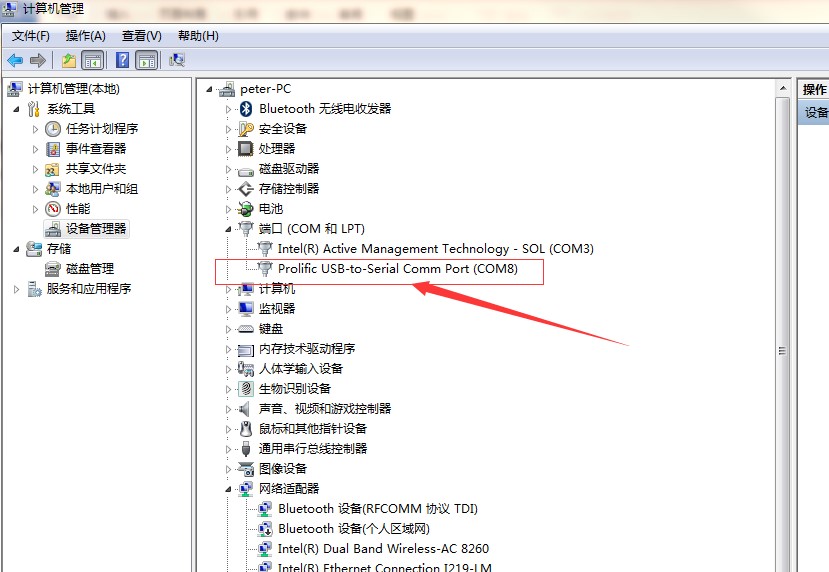The height and width of the screenshot is (572, 829).
Task: Click scan for hardware changes icon
Action: point(177,60)
